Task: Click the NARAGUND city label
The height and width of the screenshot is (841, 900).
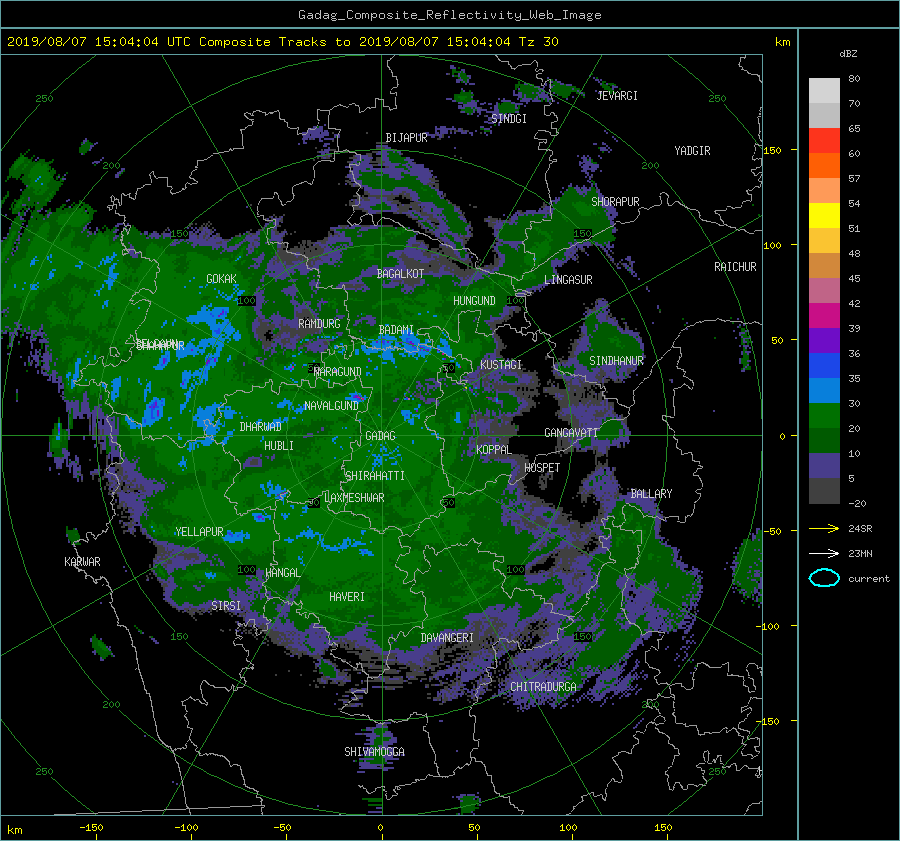Action: pos(338,372)
